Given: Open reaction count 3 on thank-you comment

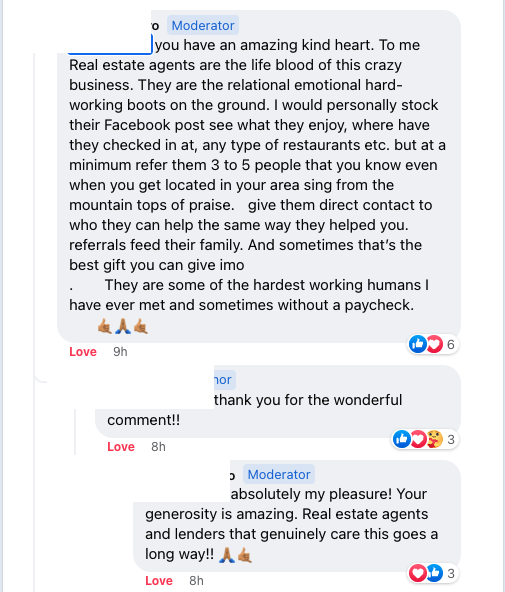Looking at the screenshot, I should (x=451, y=439).
